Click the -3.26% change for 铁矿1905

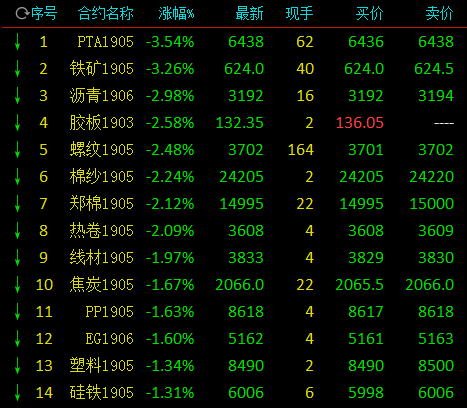coord(170,69)
